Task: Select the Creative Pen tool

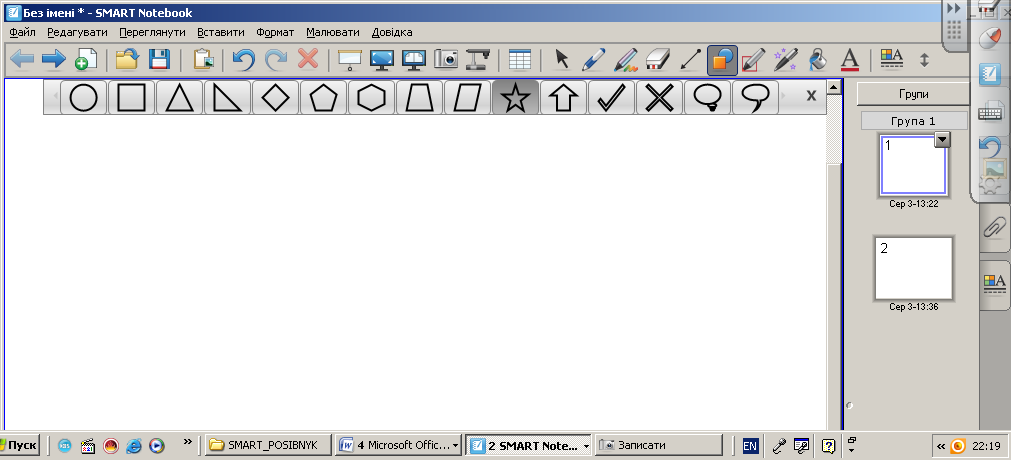Action: [626, 60]
